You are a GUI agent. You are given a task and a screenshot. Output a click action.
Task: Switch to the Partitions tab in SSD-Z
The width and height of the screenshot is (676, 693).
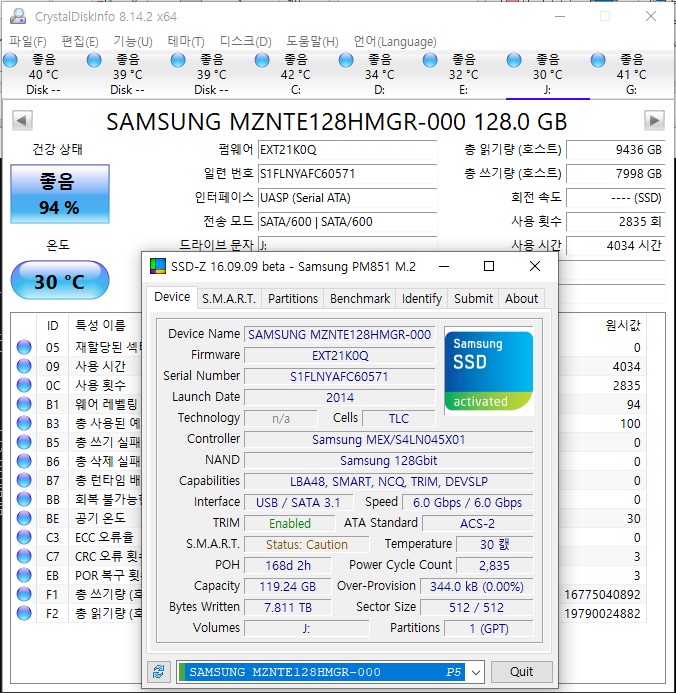point(292,299)
